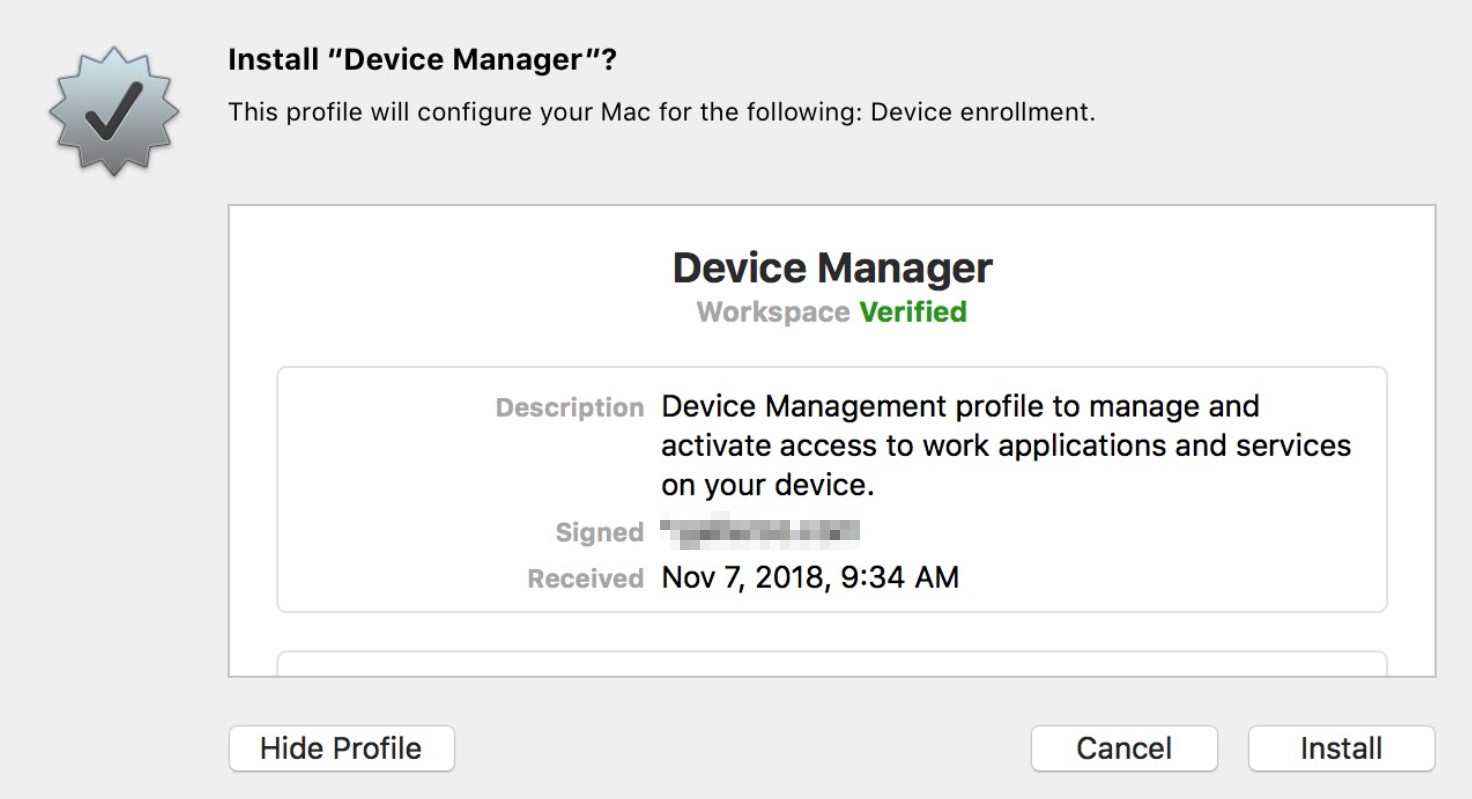Click the Install "Device Manager"? dialog title
Viewport: 1472px width, 799px height.
422,60
